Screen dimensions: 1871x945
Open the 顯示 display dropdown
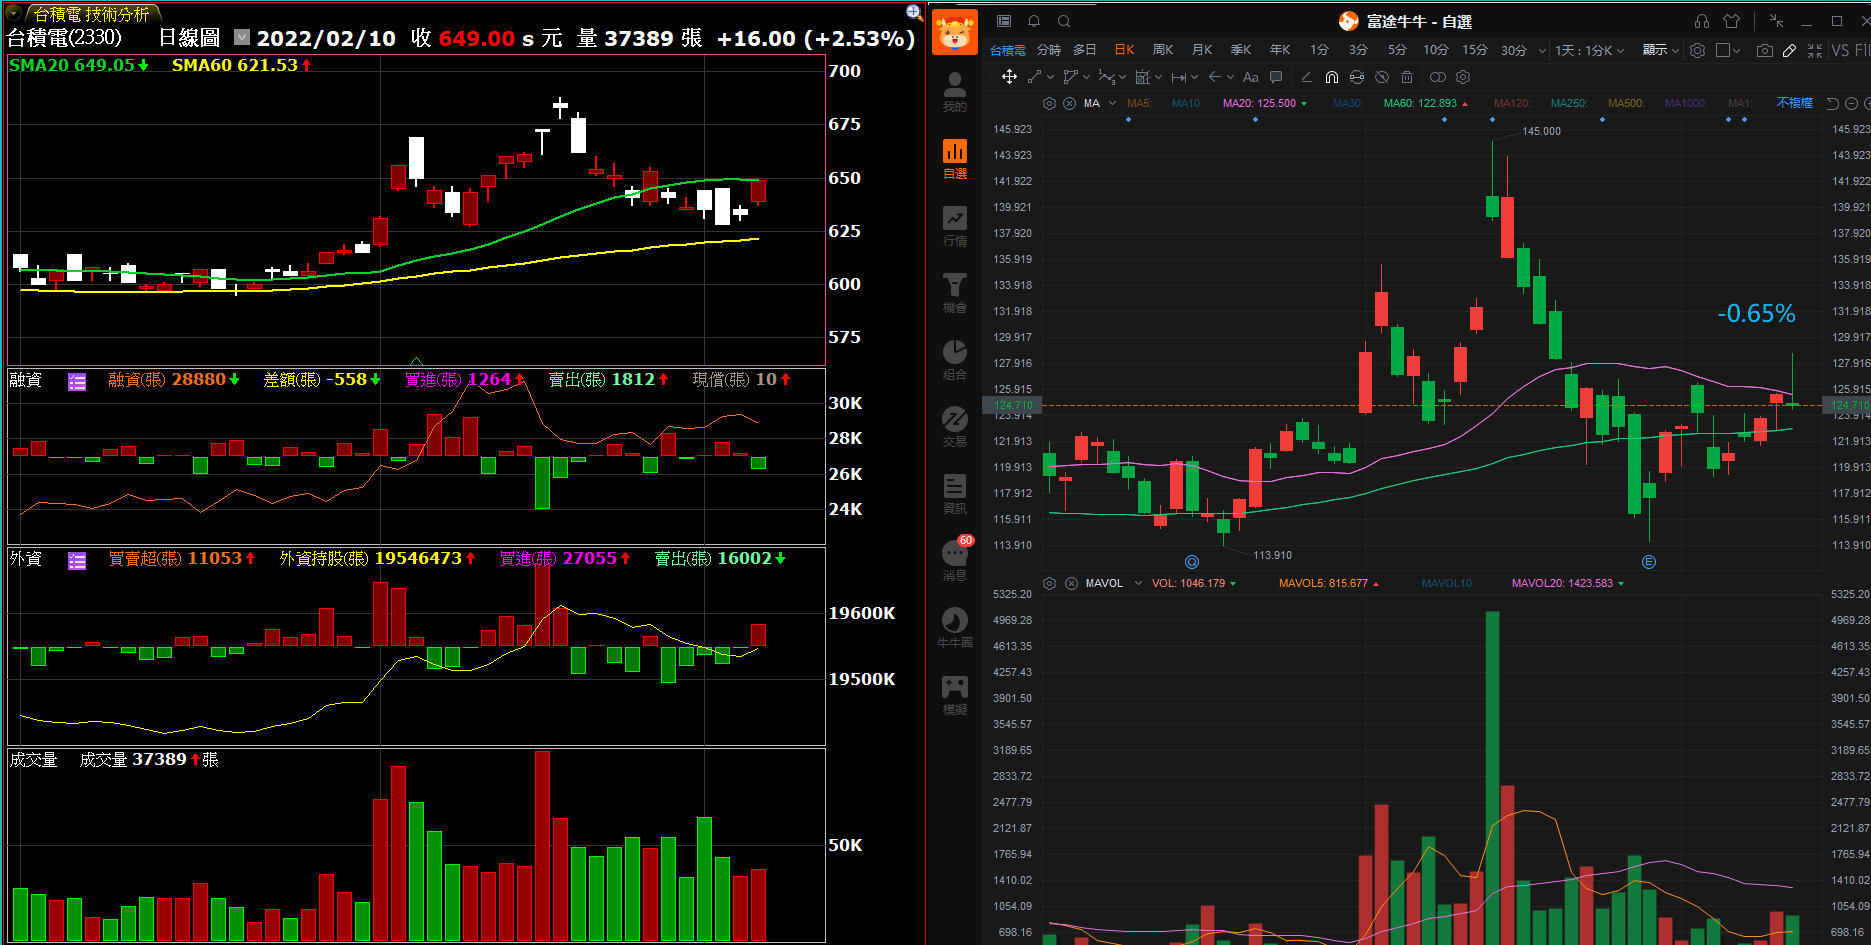1661,50
